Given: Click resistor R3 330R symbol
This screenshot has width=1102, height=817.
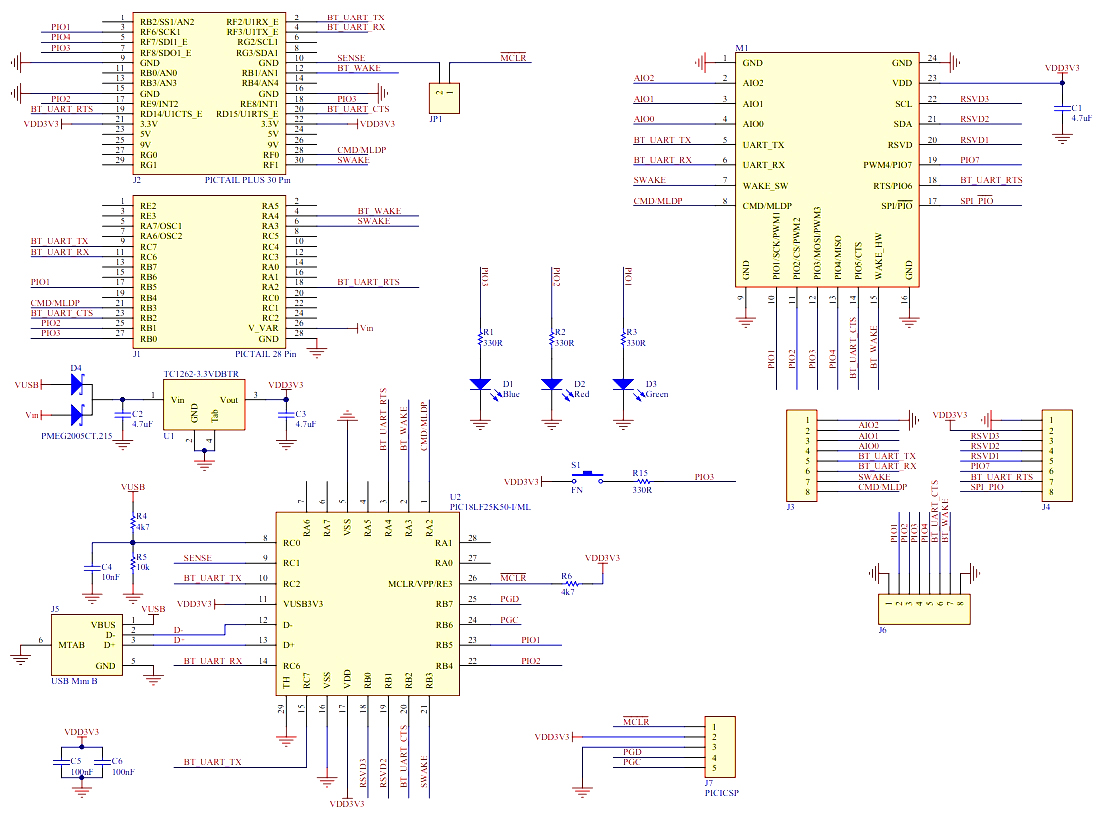Looking at the screenshot, I should pyautogui.click(x=623, y=338).
